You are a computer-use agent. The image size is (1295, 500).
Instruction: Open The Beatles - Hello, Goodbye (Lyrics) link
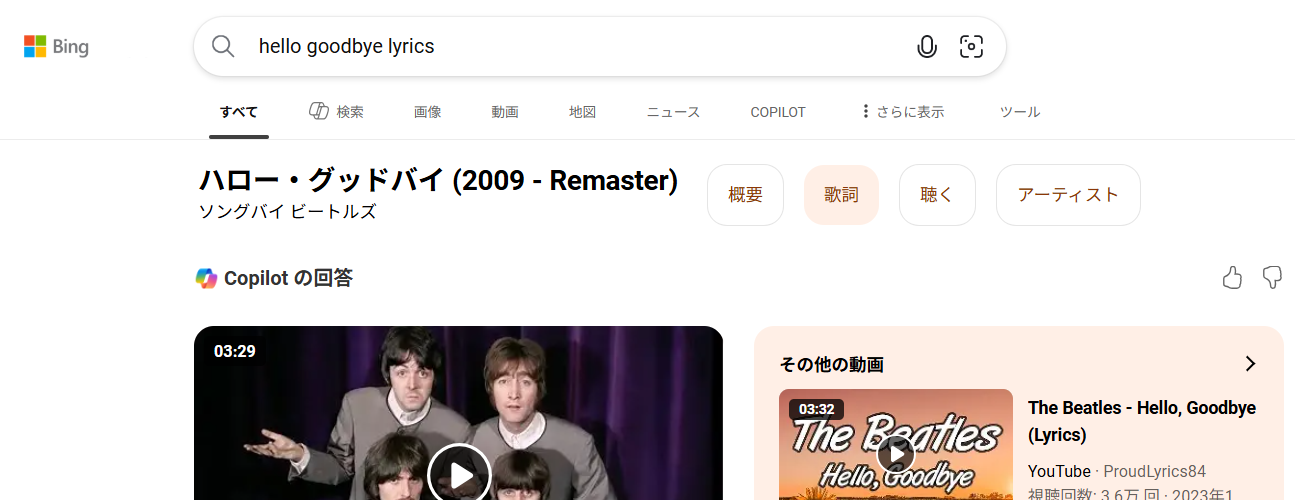(x=1142, y=421)
